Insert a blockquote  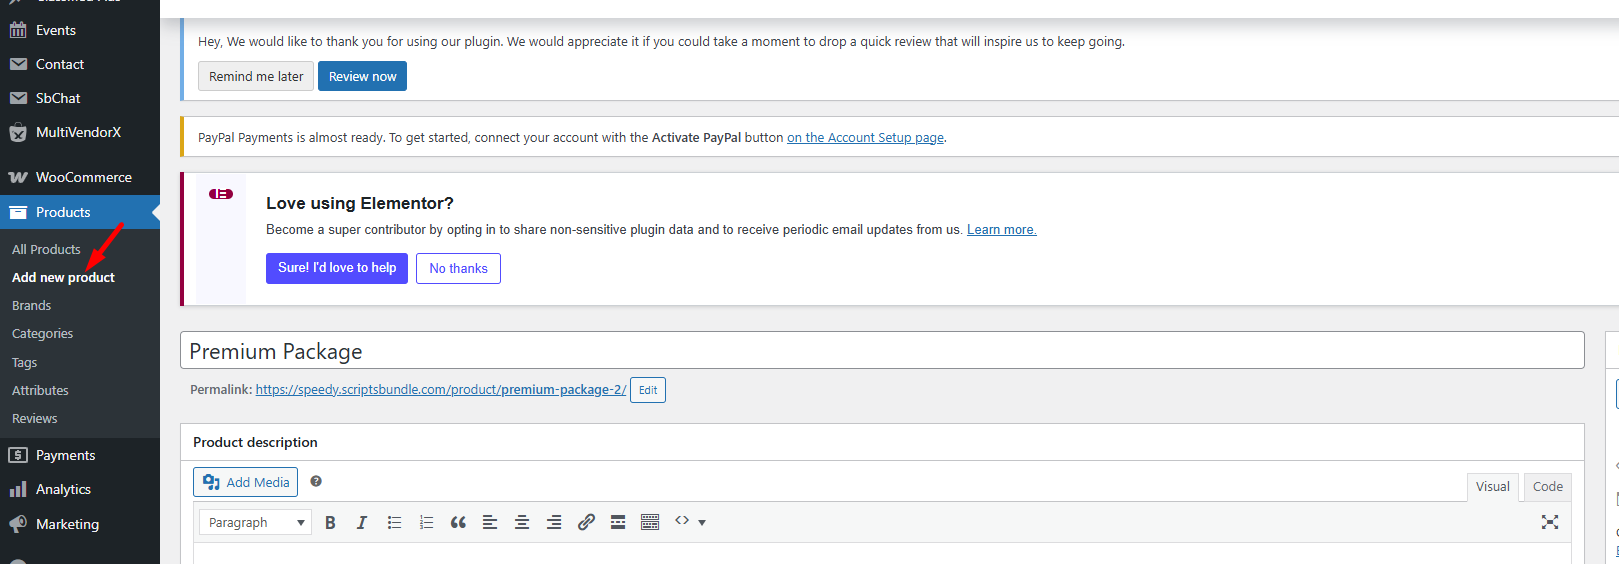458,522
